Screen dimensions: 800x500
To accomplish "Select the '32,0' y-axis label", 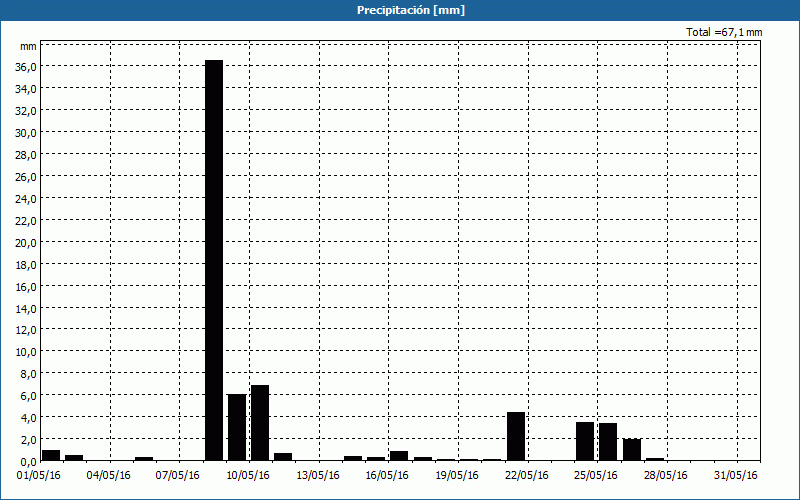I will (x=26, y=111).
